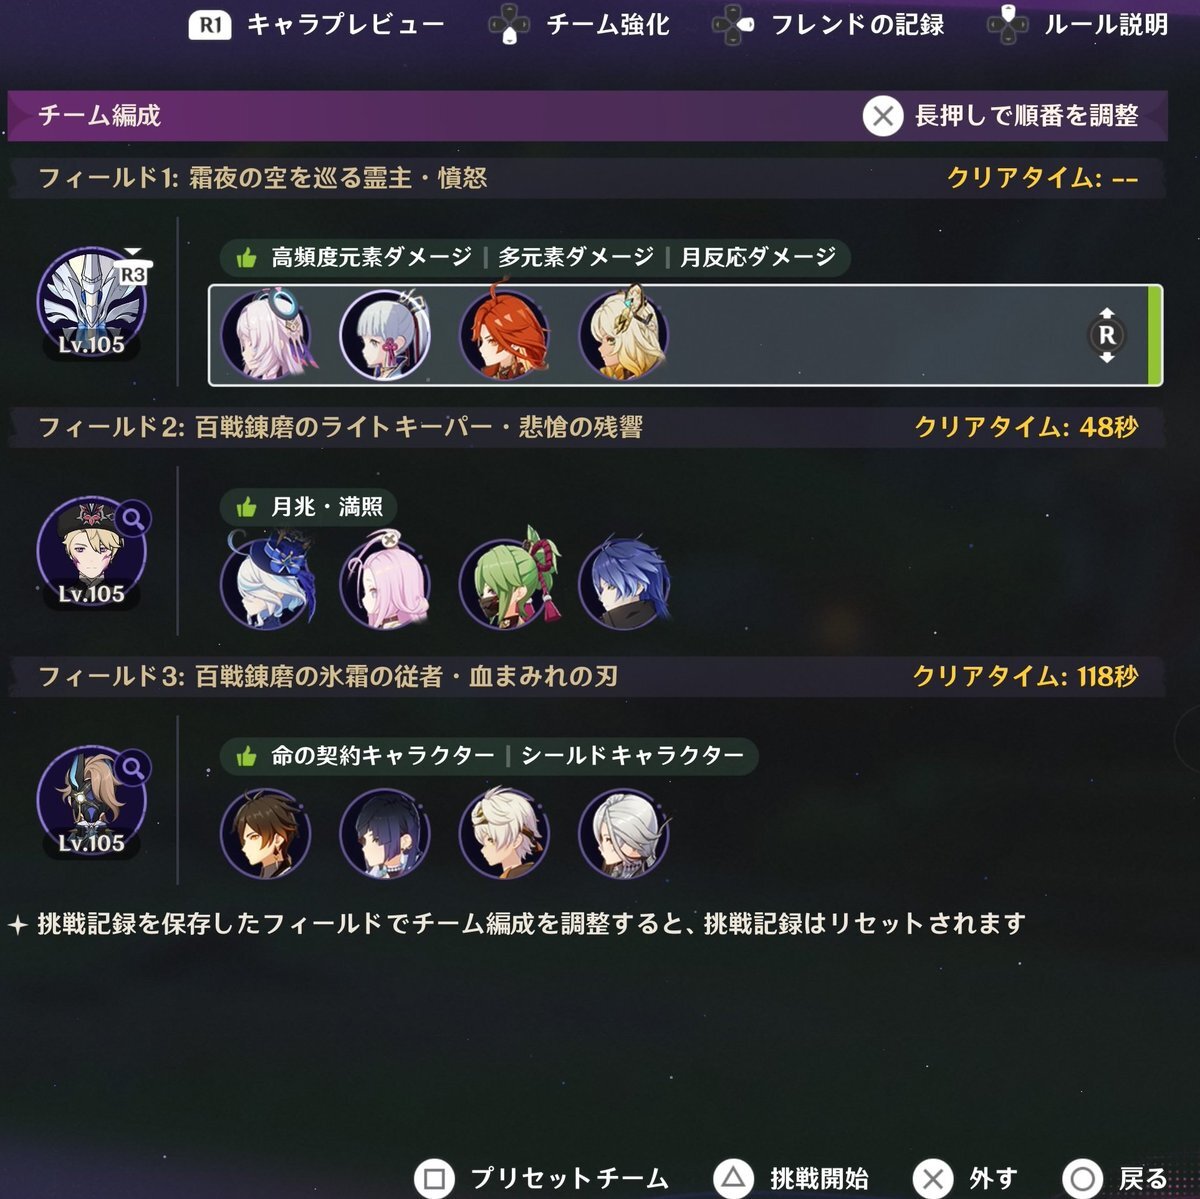The image size is (1200, 1199).
Task: Open the キャラプレビュー R1 option
Action: click(x=316, y=24)
